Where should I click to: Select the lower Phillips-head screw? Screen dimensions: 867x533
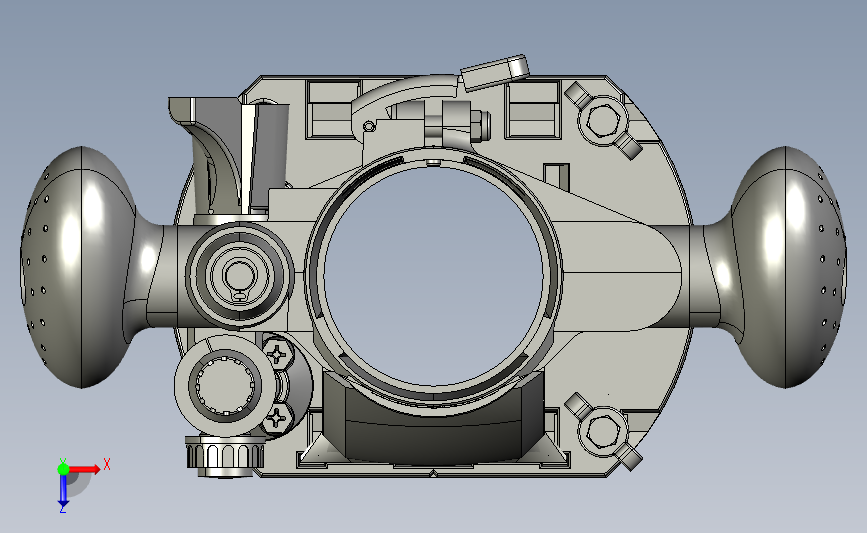(278, 417)
